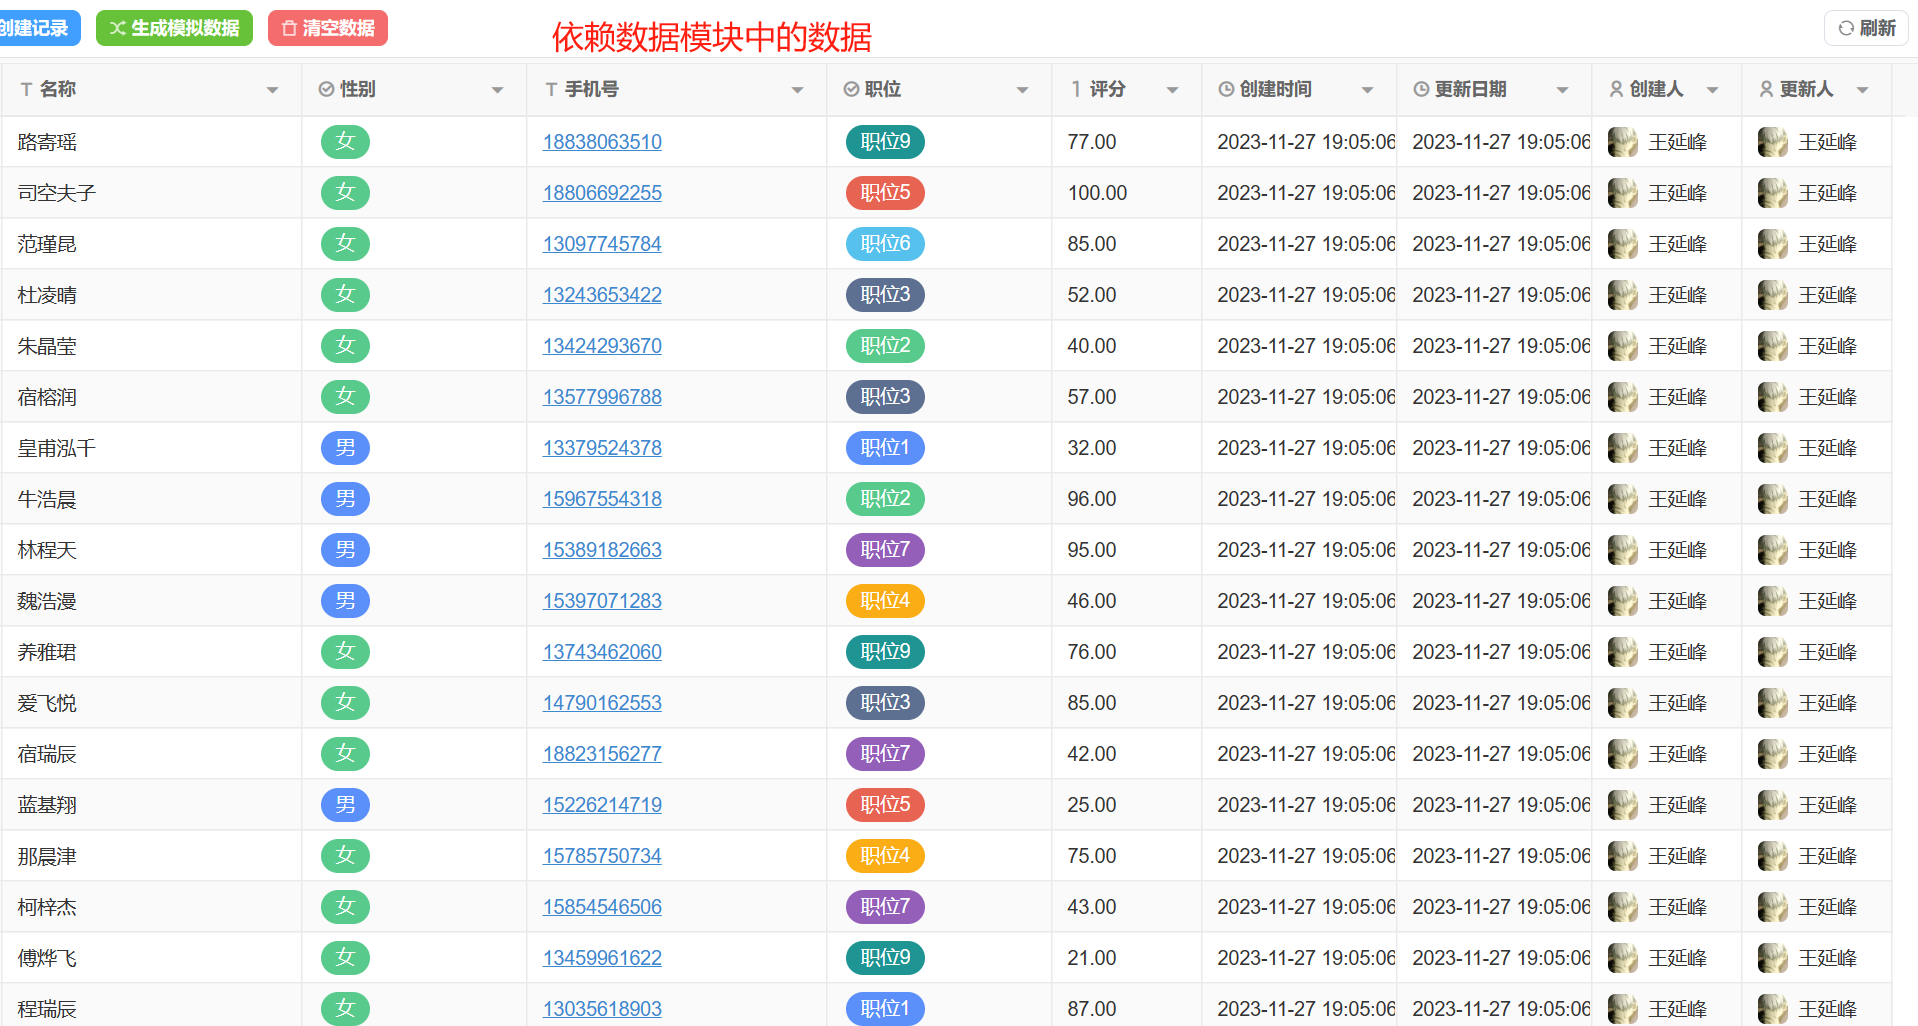Click creator avatar in 路寄瑶 row
The image size is (1918, 1026).
(1622, 142)
